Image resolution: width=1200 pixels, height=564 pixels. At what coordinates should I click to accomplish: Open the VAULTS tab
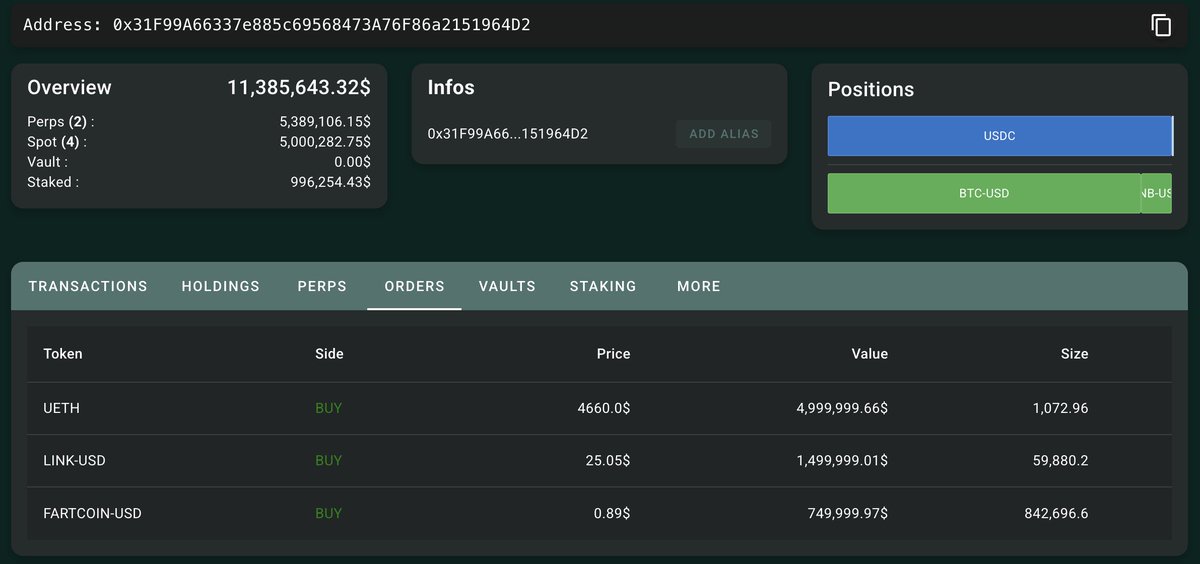pos(507,286)
